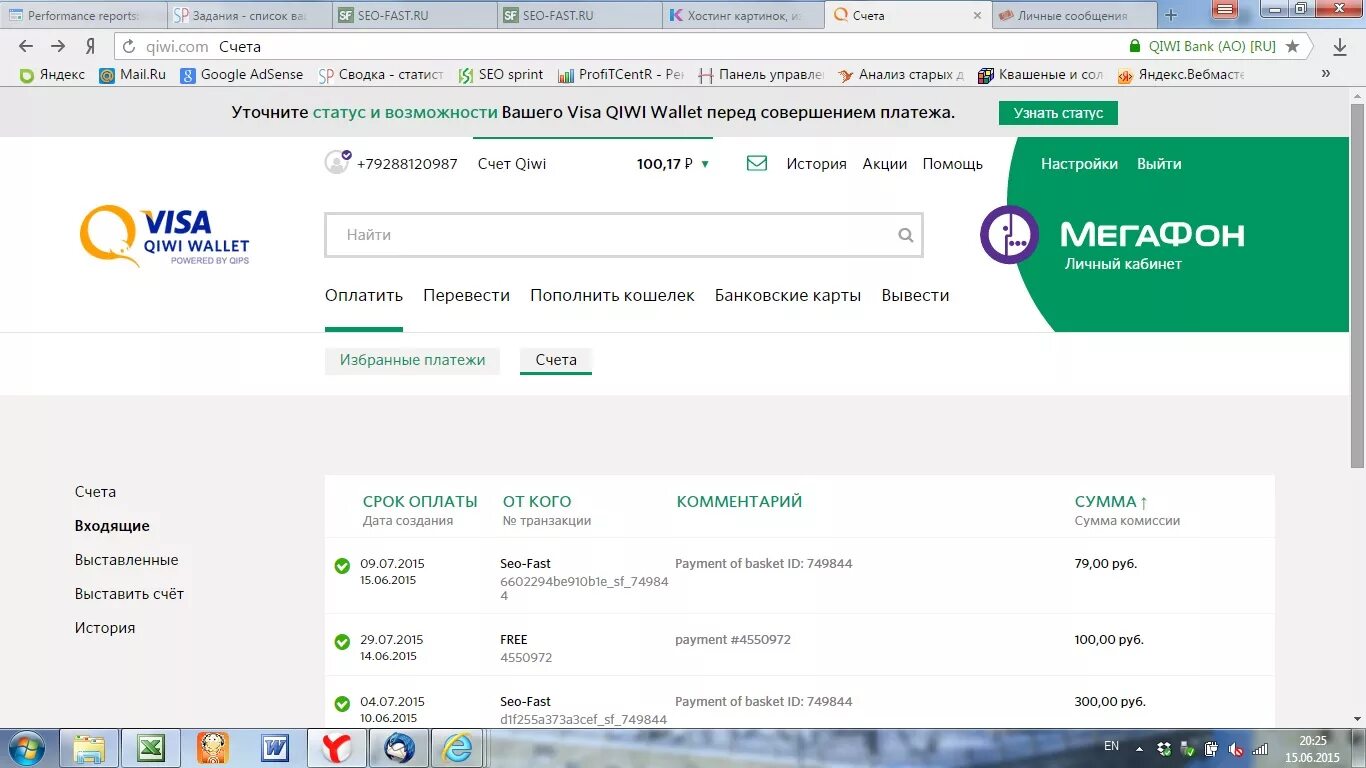
Task: Open Настройки in green header
Action: (1079, 164)
